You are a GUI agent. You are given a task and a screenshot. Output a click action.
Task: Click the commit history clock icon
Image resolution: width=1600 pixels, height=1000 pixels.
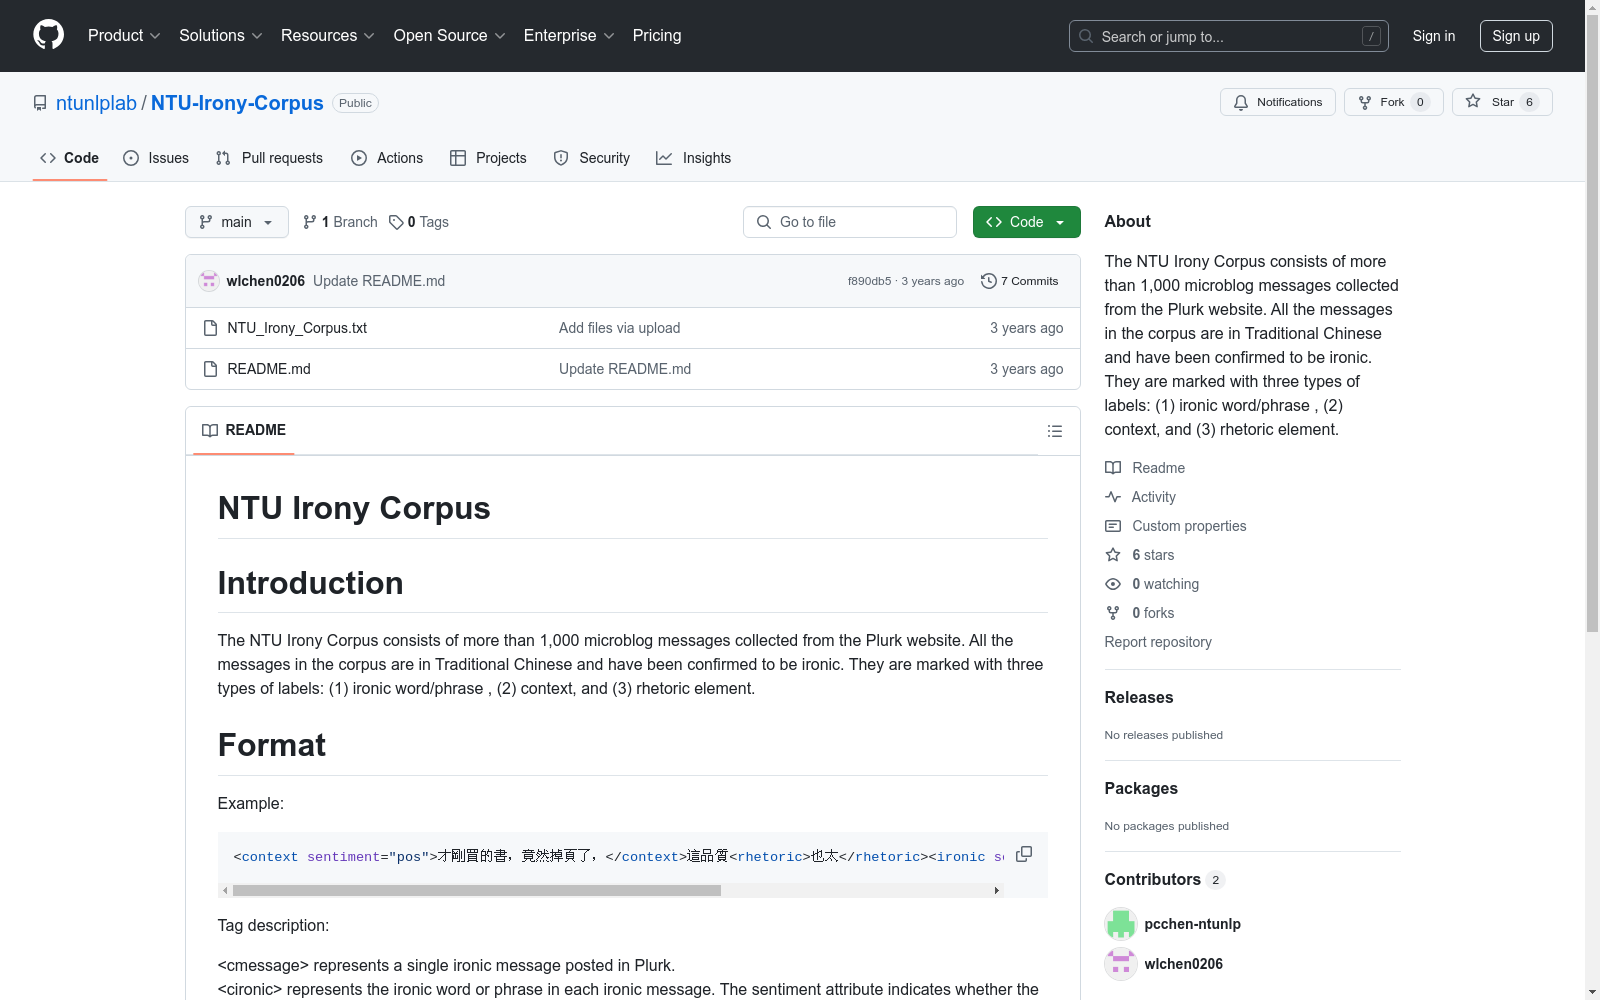point(989,281)
